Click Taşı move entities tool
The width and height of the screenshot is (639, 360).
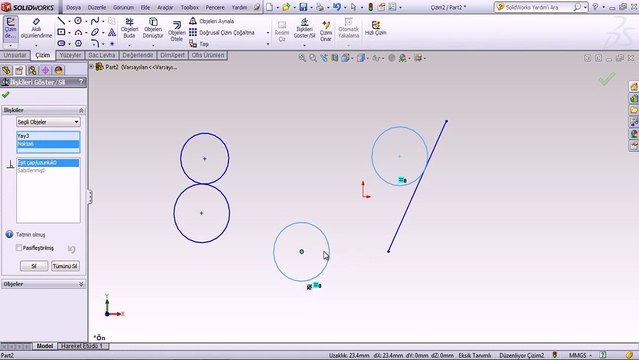click(x=199, y=44)
